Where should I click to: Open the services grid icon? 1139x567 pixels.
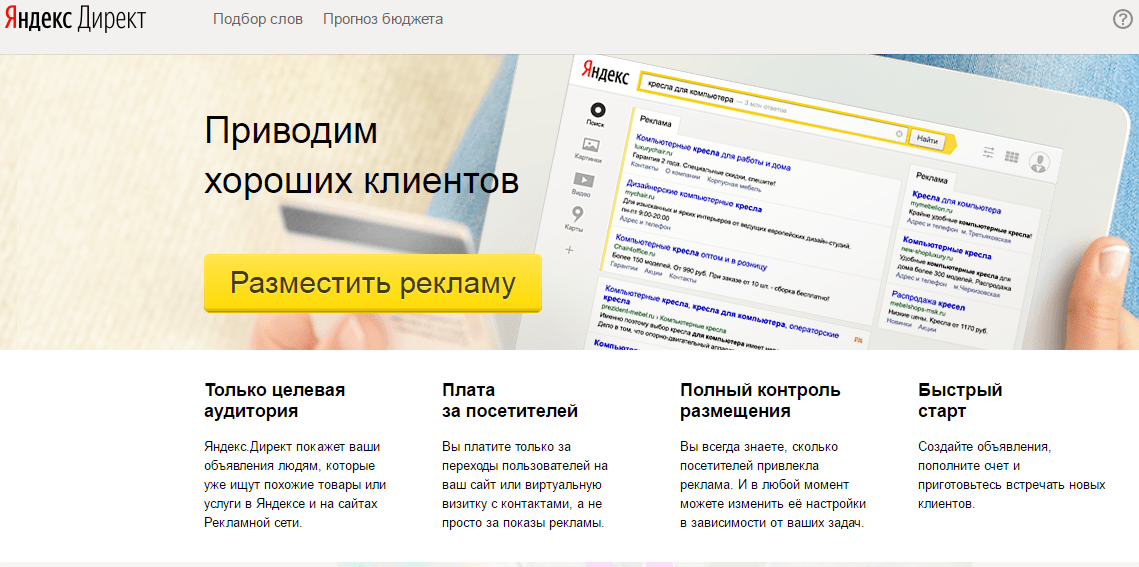(1012, 156)
